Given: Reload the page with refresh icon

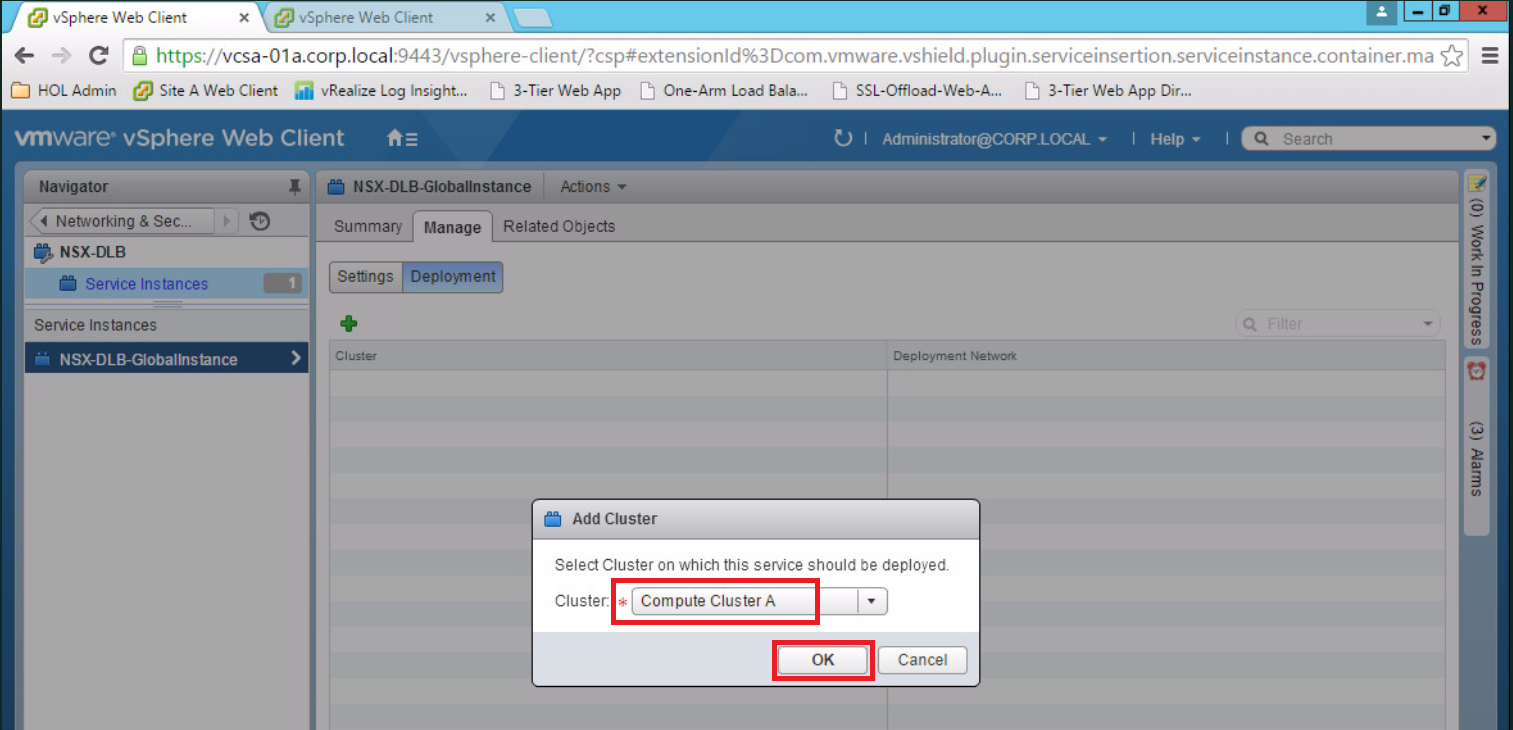Looking at the screenshot, I should coord(98,56).
